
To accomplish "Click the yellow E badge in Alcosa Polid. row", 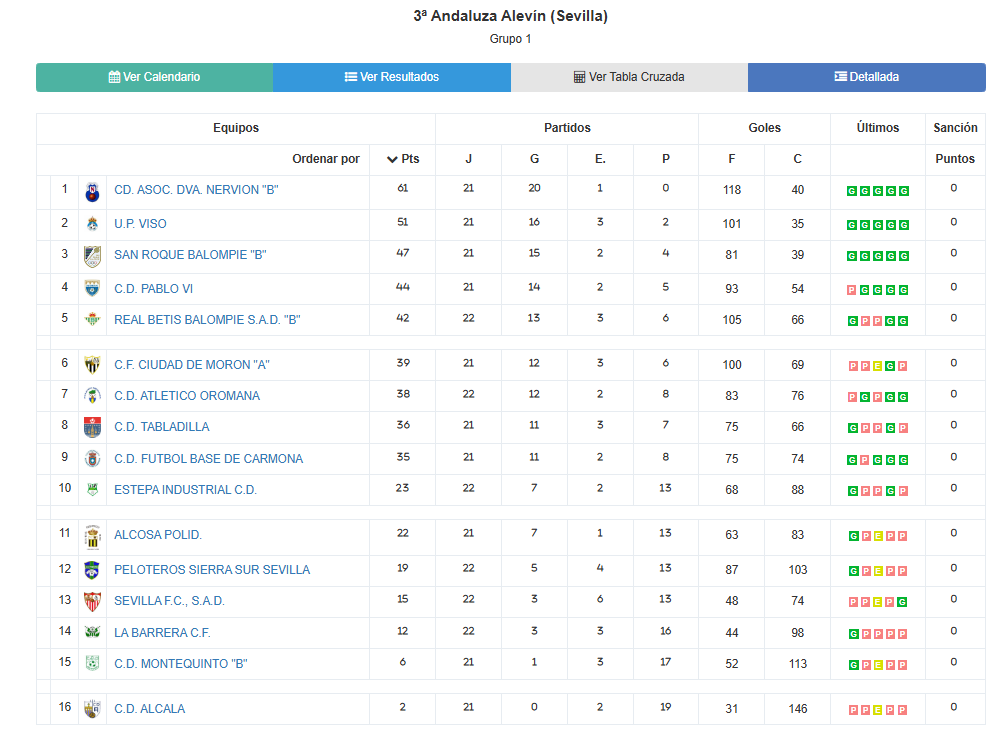I will pyautogui.click(x=878, y=536).
